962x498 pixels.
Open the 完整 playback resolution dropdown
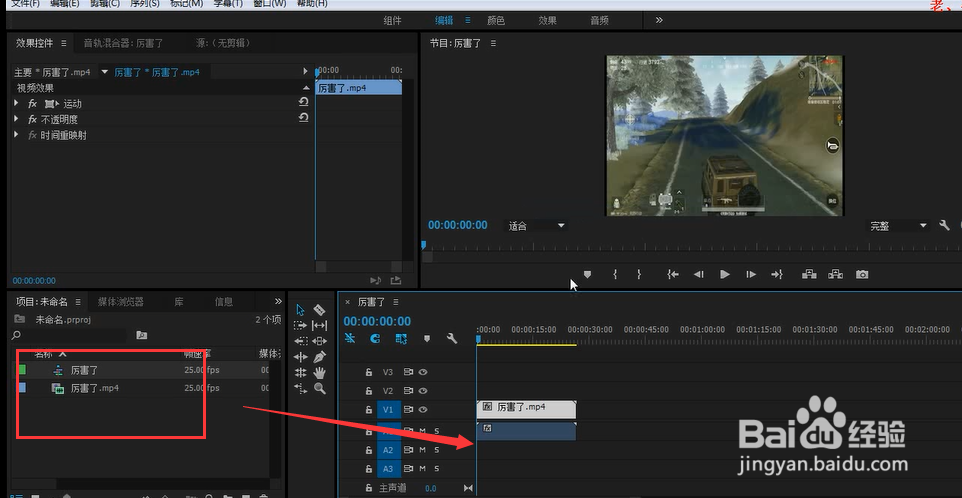click(x=898, y=226)
